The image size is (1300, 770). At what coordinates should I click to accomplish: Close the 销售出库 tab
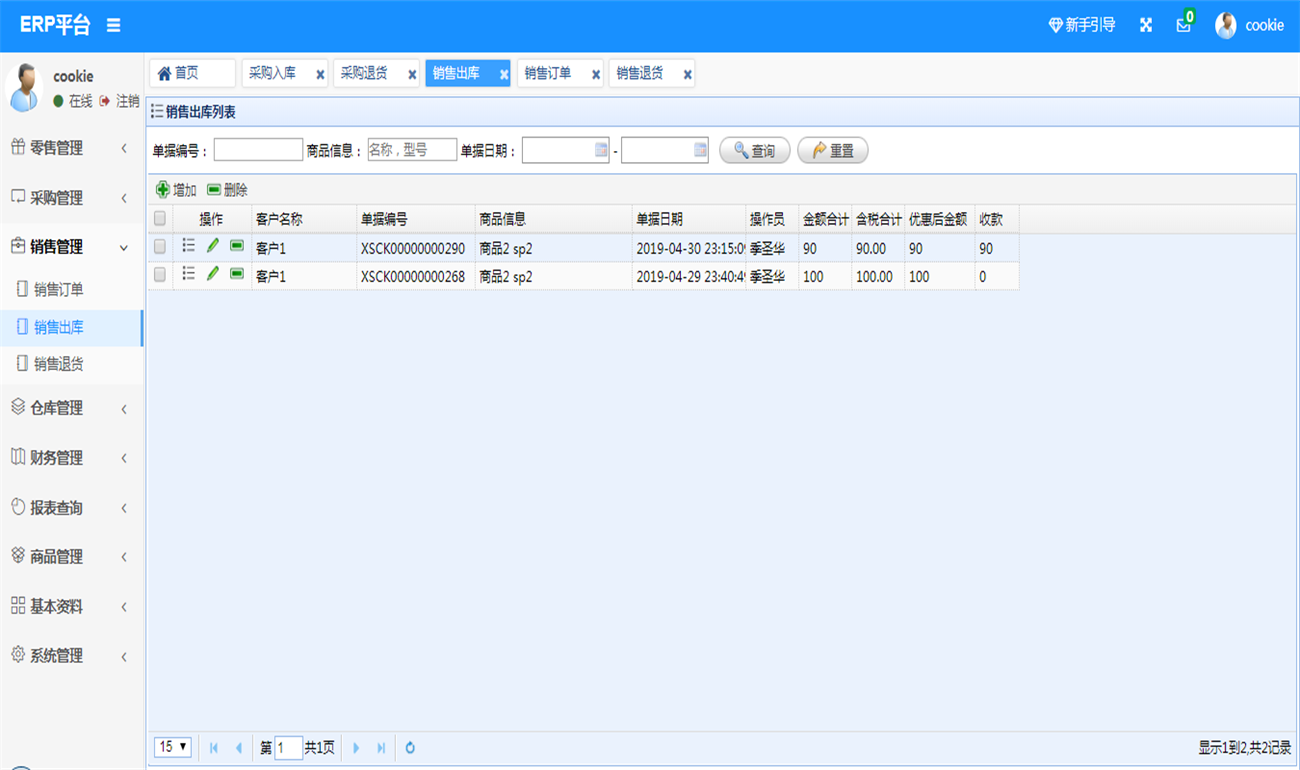click(504, 75)
